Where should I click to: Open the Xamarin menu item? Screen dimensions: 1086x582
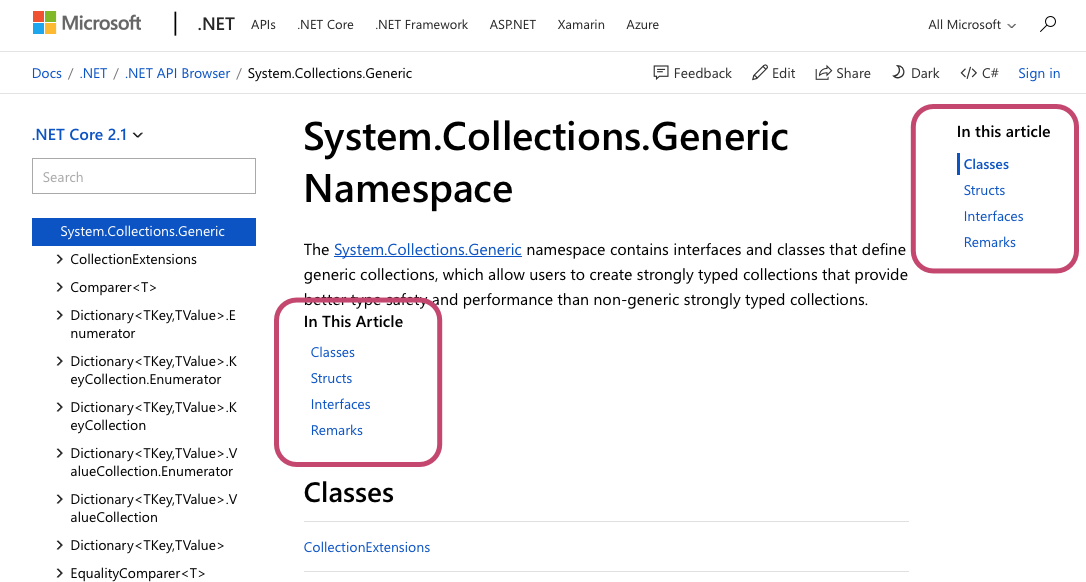[581, 24]
